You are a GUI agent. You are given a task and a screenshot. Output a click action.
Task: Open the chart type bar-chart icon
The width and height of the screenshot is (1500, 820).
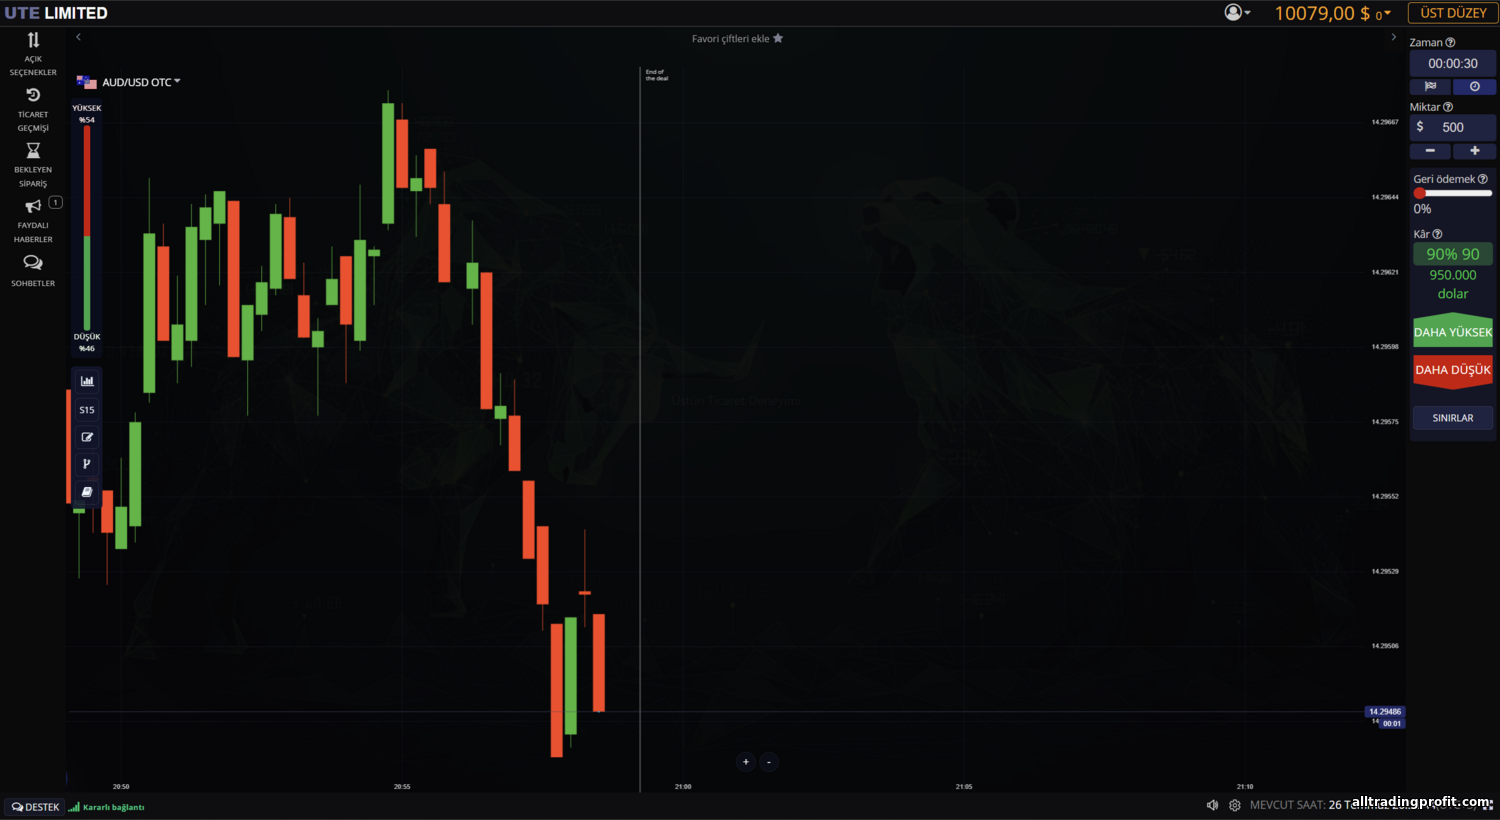(87, 381)
